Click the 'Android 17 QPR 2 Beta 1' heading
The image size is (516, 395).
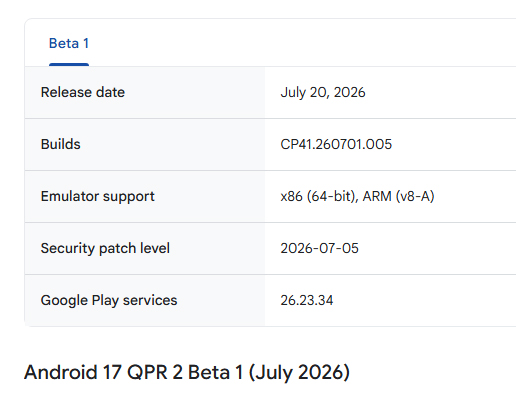point(187,372)
